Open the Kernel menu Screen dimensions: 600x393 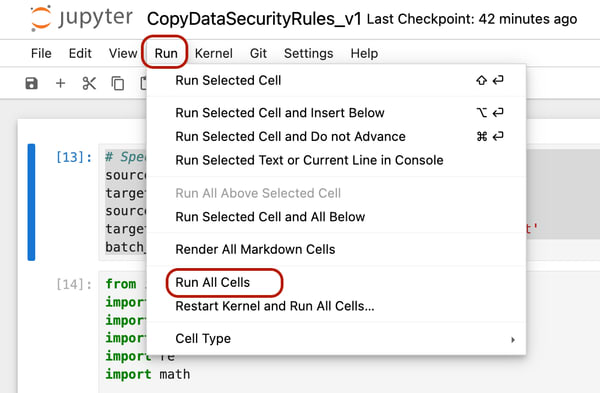(214, 53)
